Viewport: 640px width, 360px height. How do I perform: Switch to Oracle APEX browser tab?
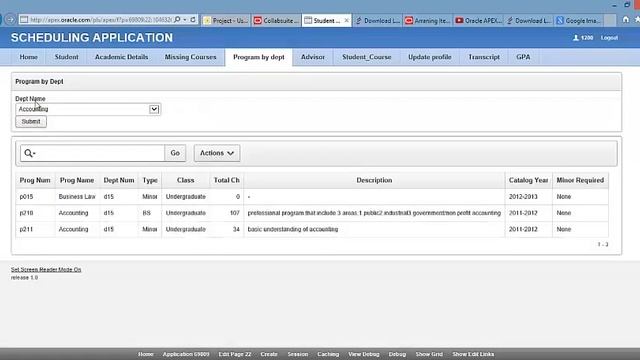click(479, 20)
